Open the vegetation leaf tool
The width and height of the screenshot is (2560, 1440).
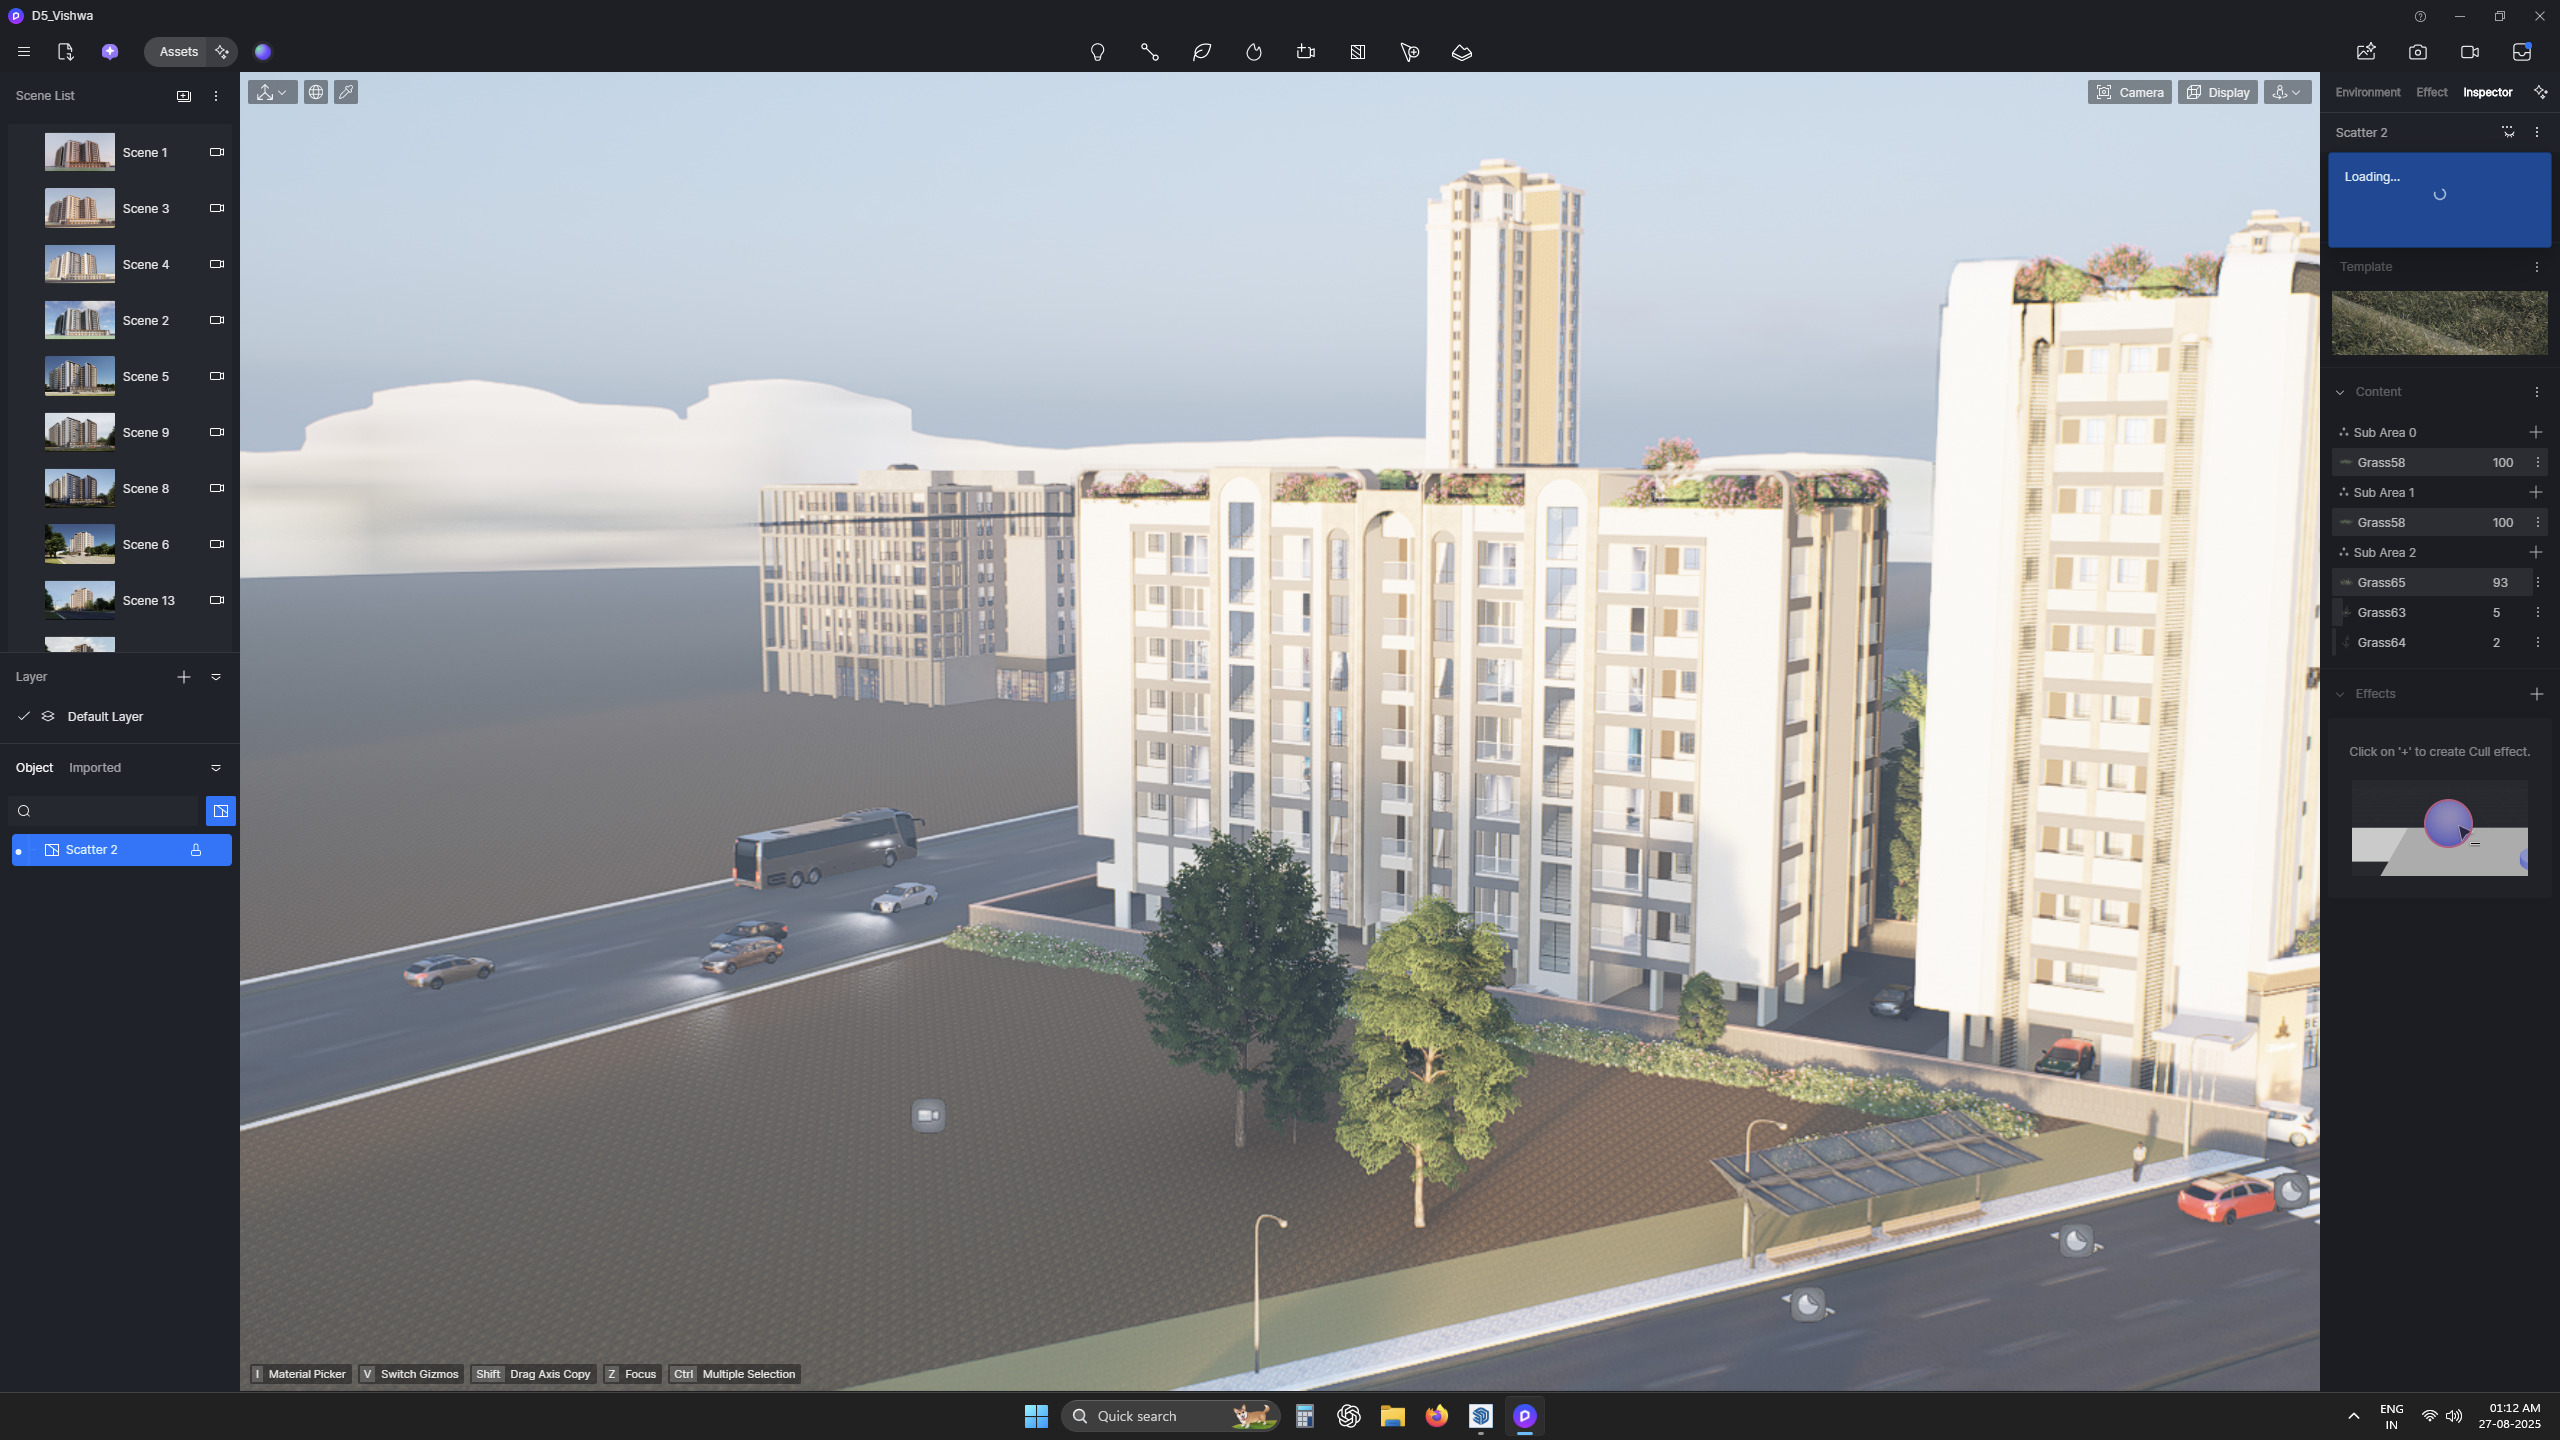tap(1201, 52)
